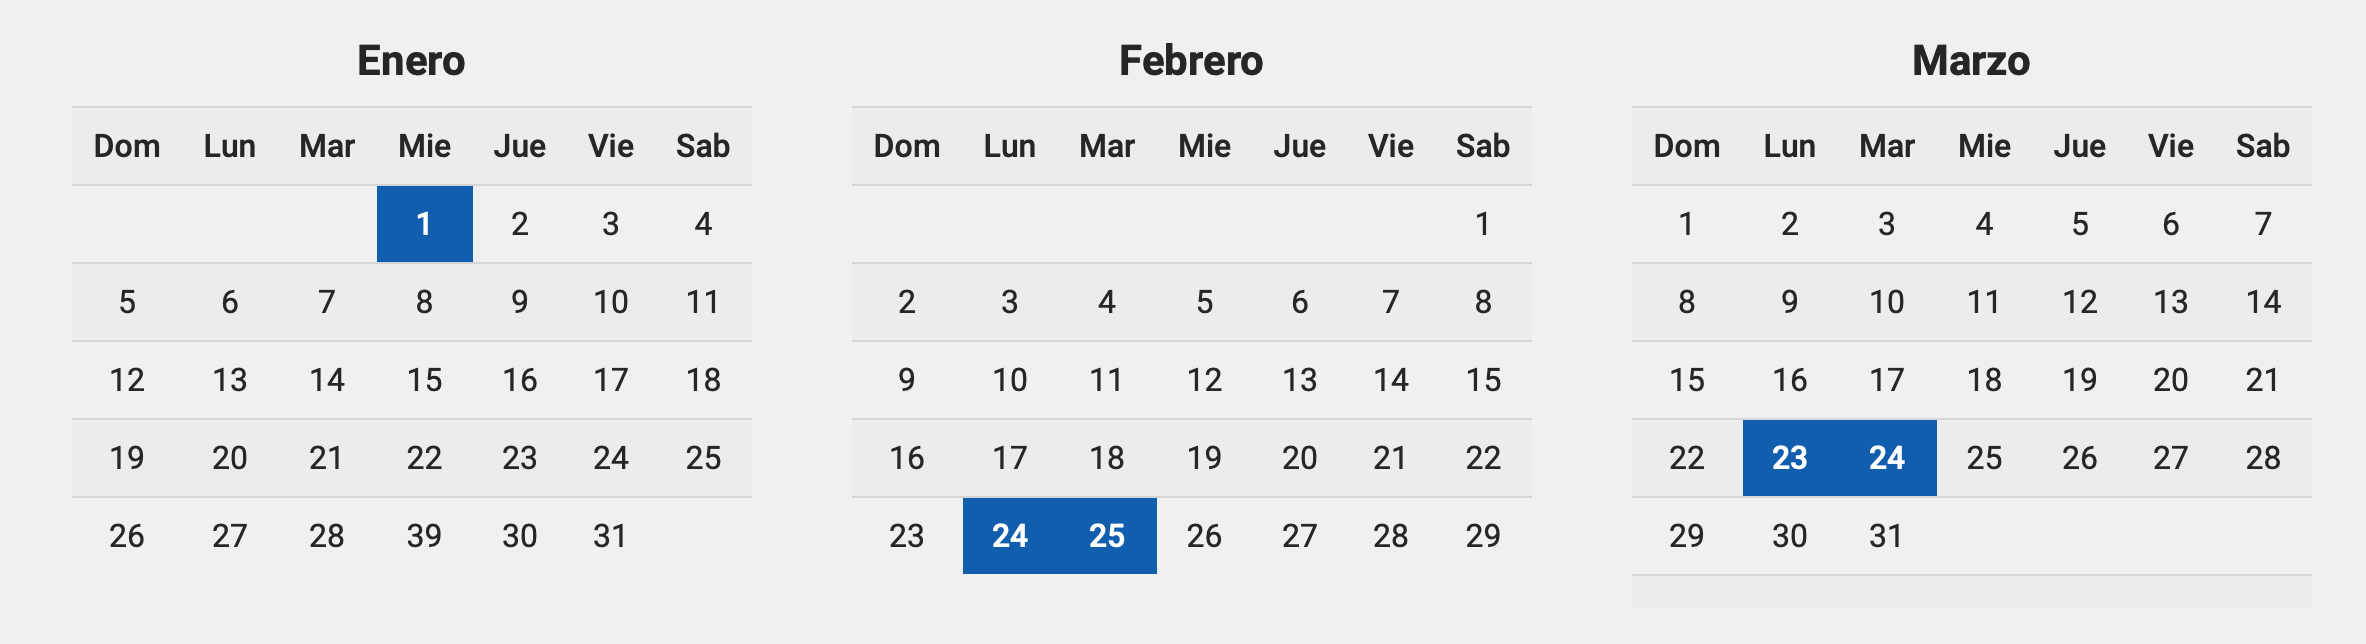Select day 29 in Febrero

[x=1483, y=536]
